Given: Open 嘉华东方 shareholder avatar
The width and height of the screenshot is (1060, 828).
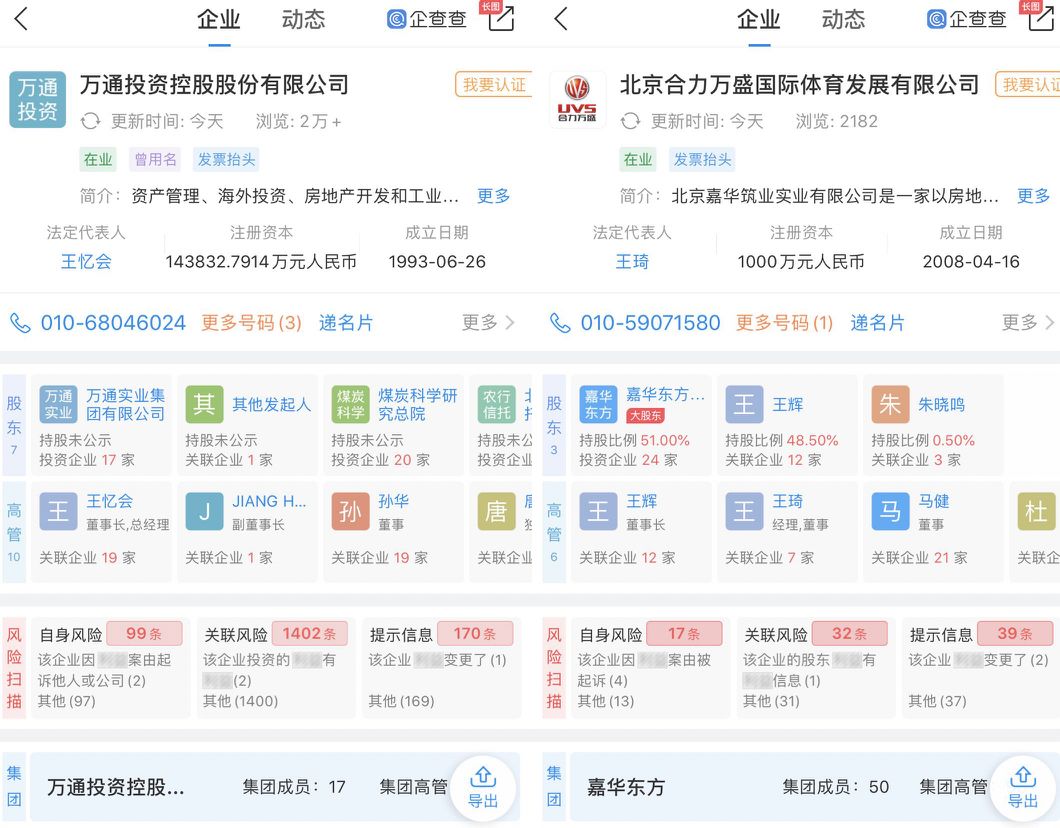Looking at the screenshot, I should coord(598,404).
